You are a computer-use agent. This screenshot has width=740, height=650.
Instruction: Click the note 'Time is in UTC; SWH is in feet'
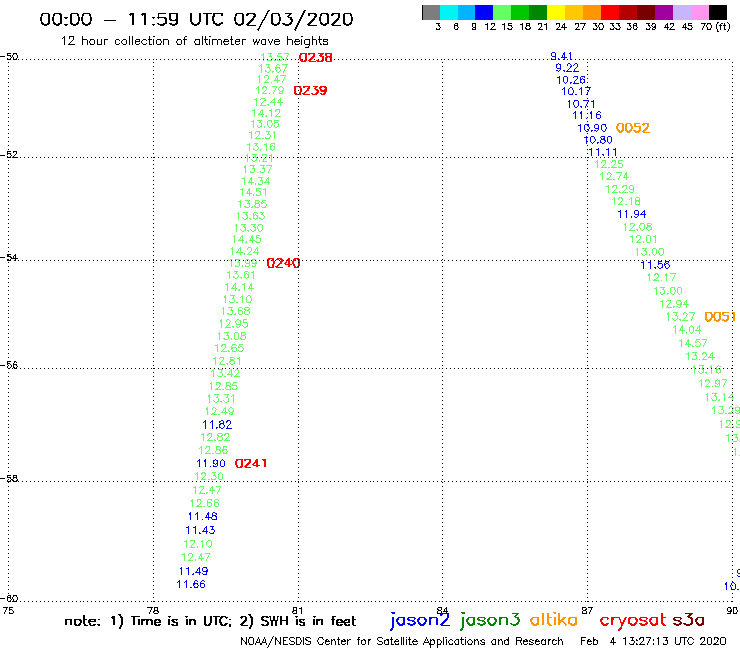coord(210,621)
